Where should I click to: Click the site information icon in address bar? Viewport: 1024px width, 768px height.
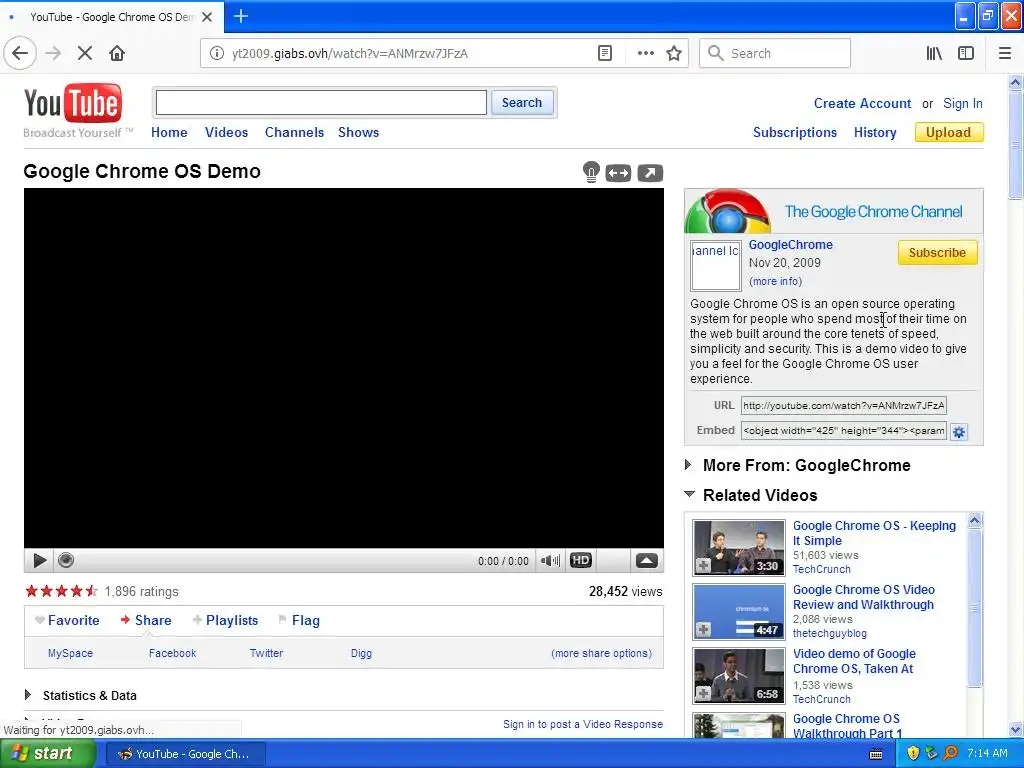(217, 54)
